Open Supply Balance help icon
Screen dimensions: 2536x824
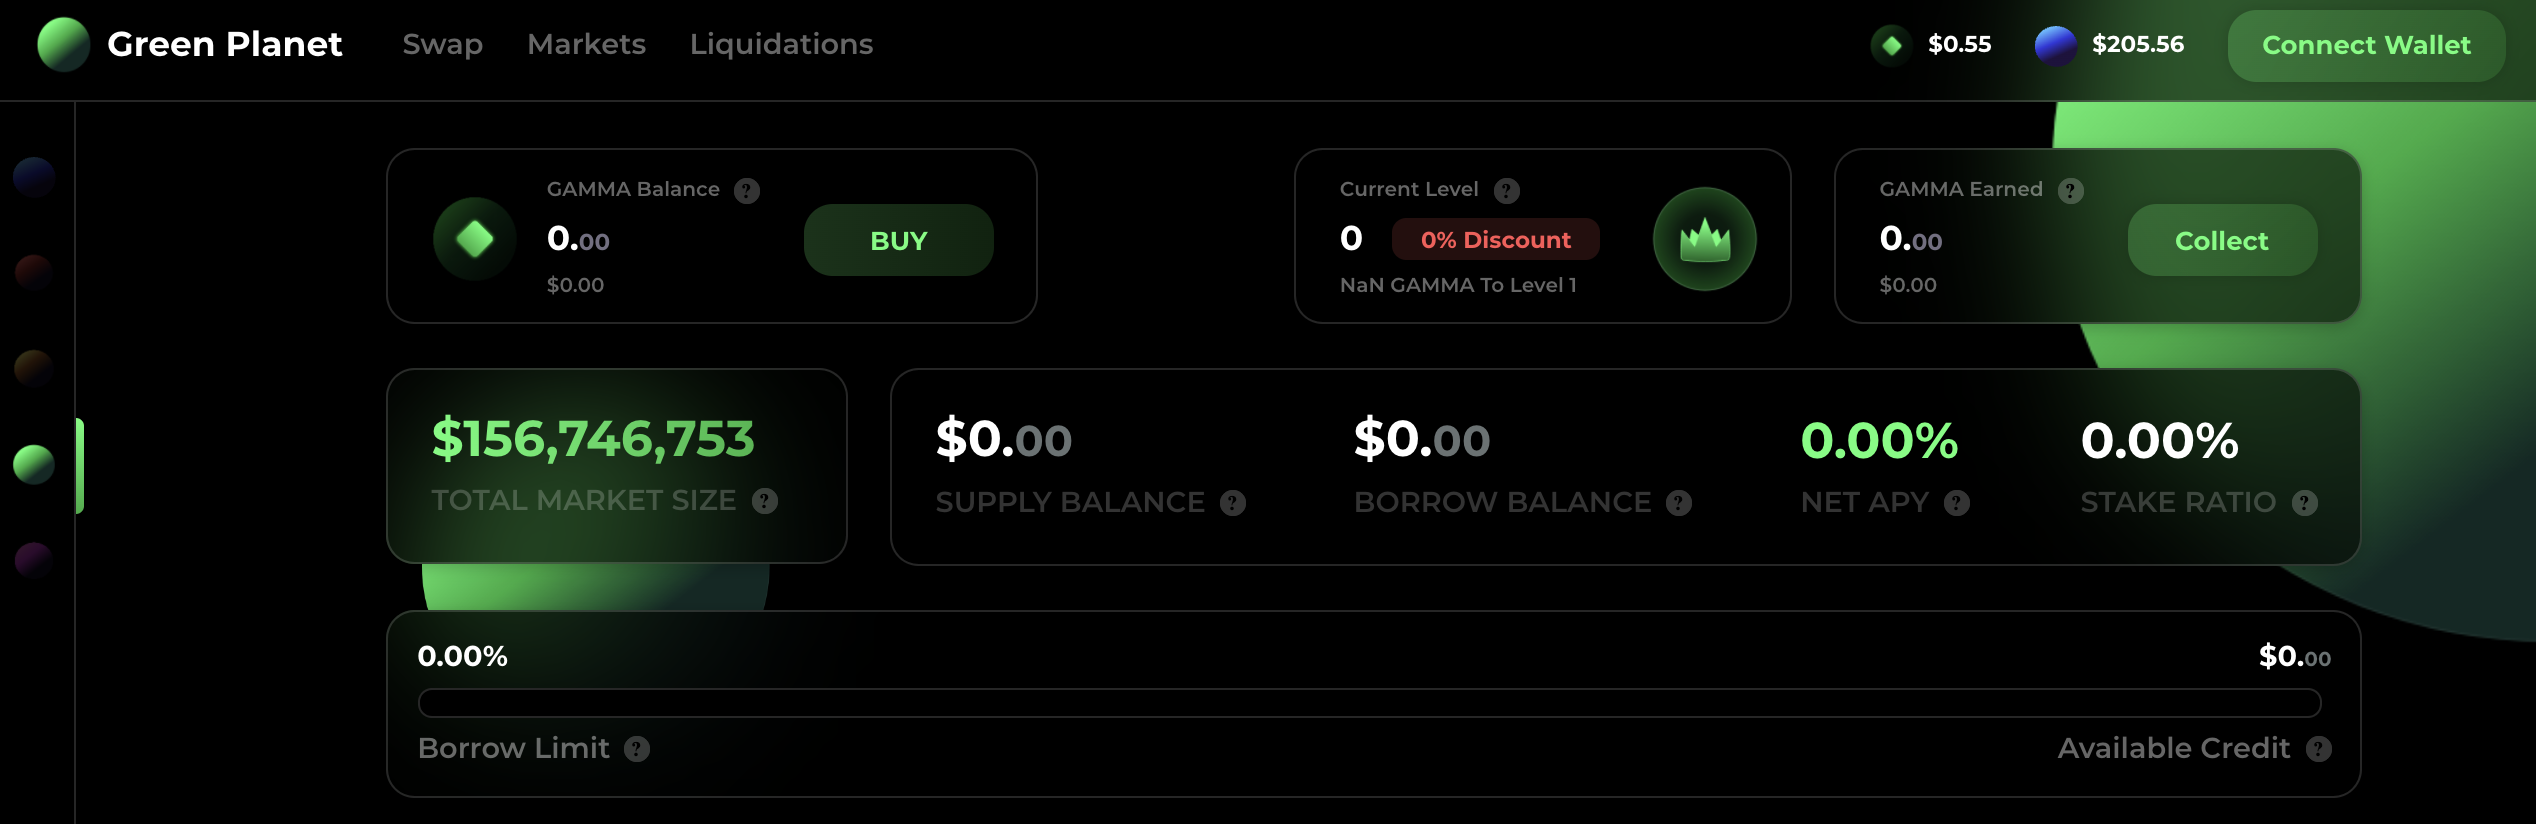pyautogui.click(x=1233, y=503)
